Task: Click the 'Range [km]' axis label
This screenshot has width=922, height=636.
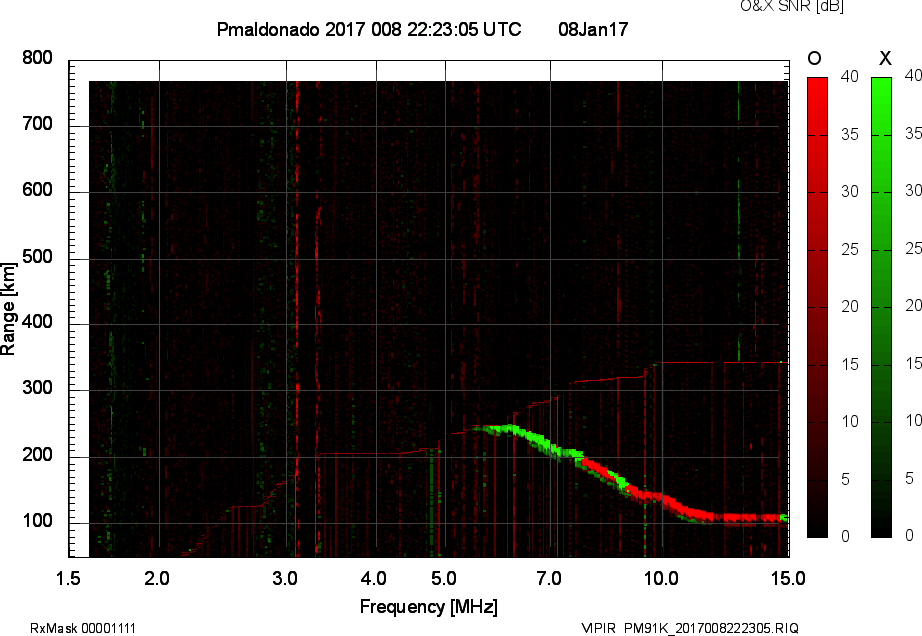Action: tap(8, 309)
